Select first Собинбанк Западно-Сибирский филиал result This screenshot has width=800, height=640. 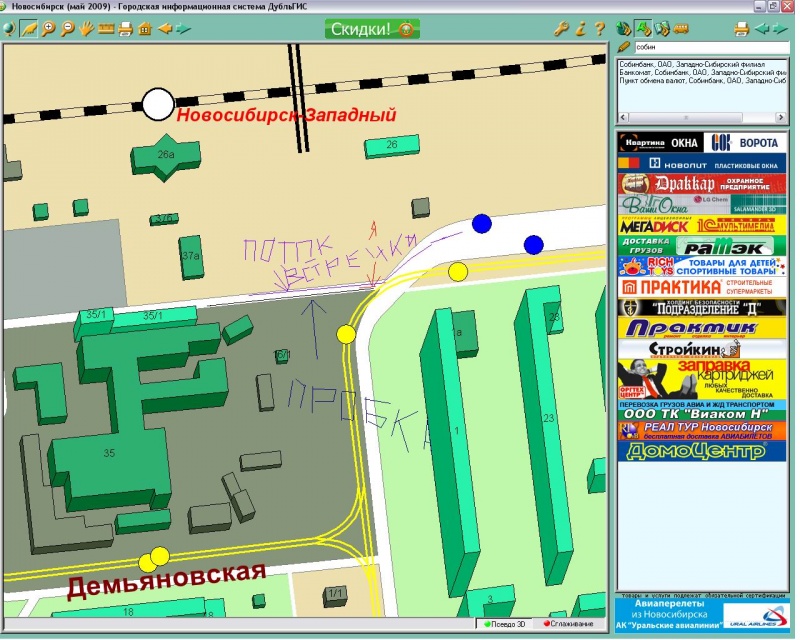coord(700,65)
